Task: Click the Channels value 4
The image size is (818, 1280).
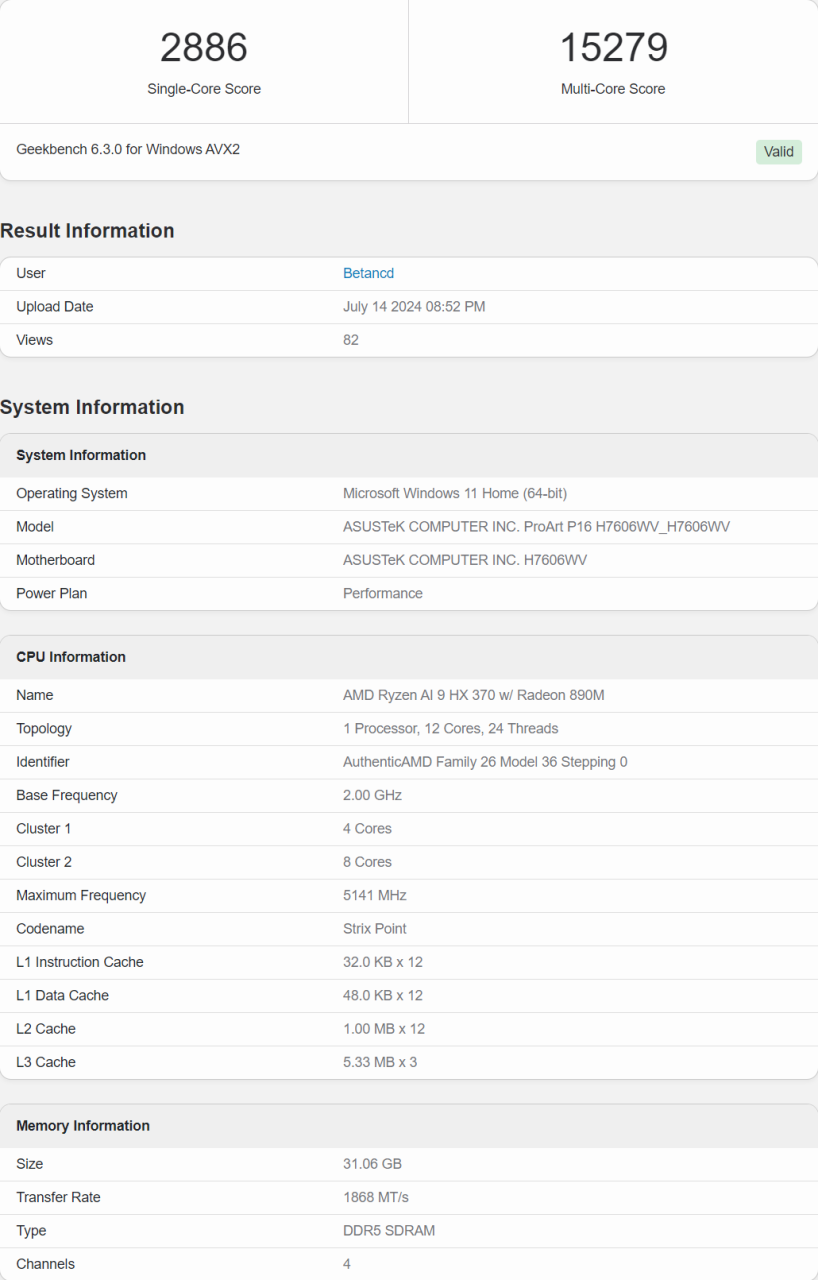Action: click(x=347, y=1264)
